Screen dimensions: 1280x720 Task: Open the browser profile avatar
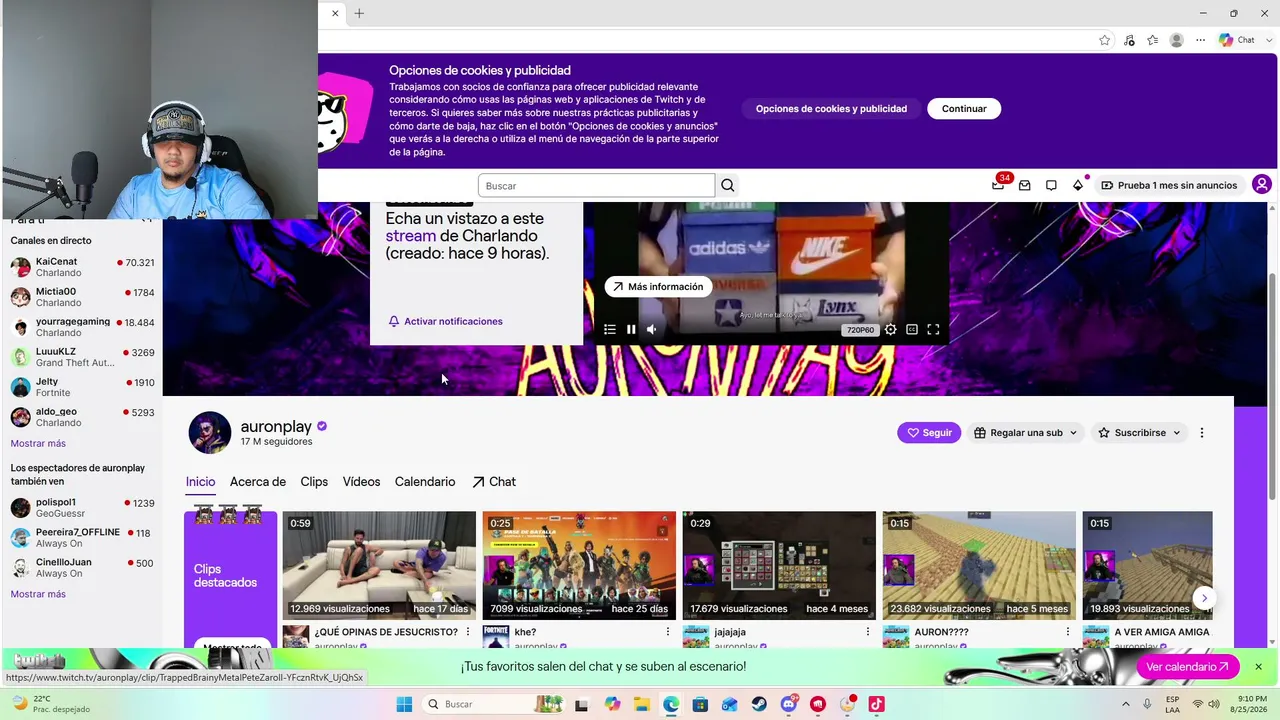(1177, 40)
